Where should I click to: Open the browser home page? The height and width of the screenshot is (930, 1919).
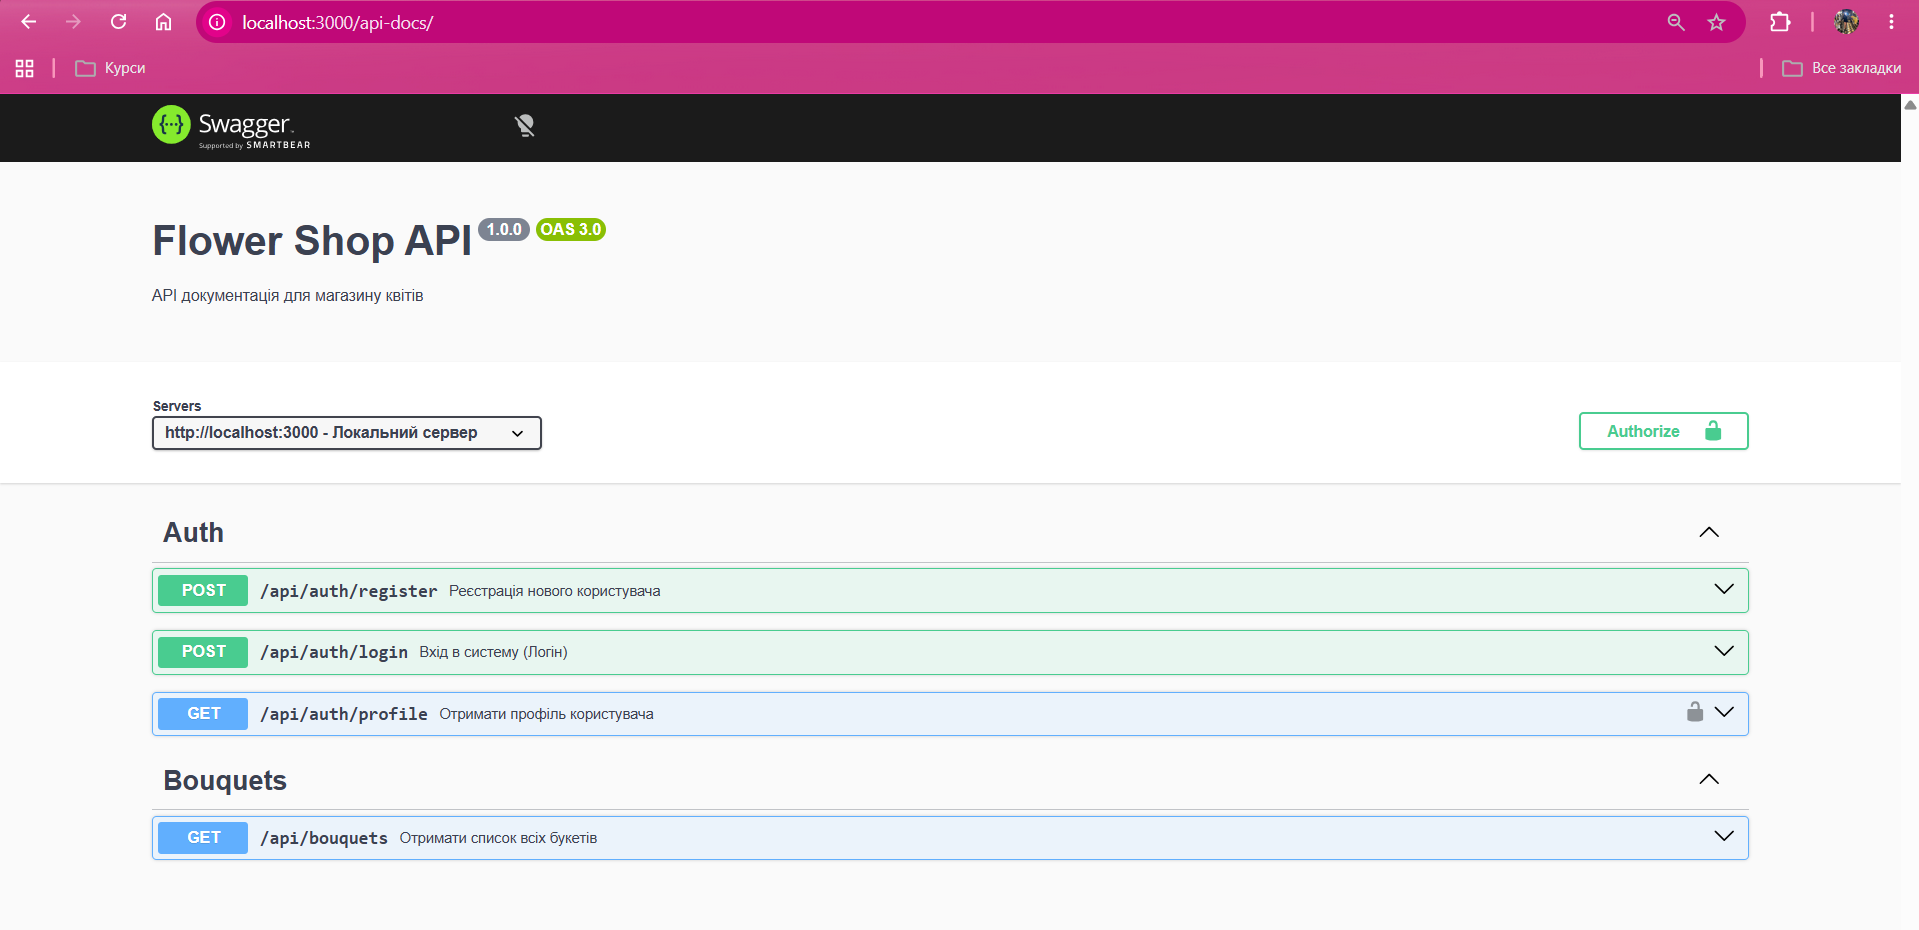[x=163, y=22]
